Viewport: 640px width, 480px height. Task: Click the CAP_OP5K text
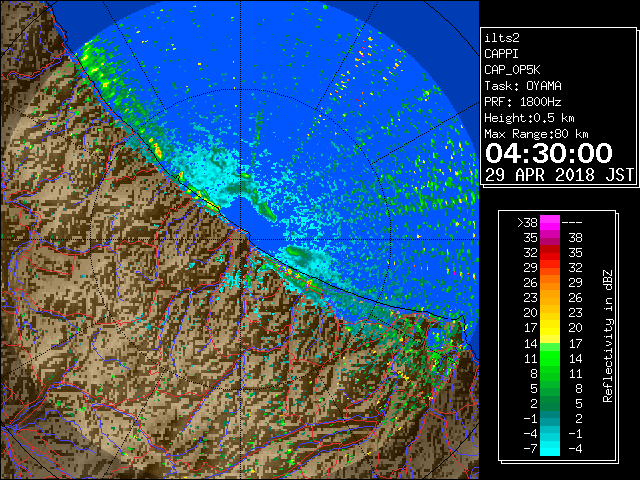[512, 70]
